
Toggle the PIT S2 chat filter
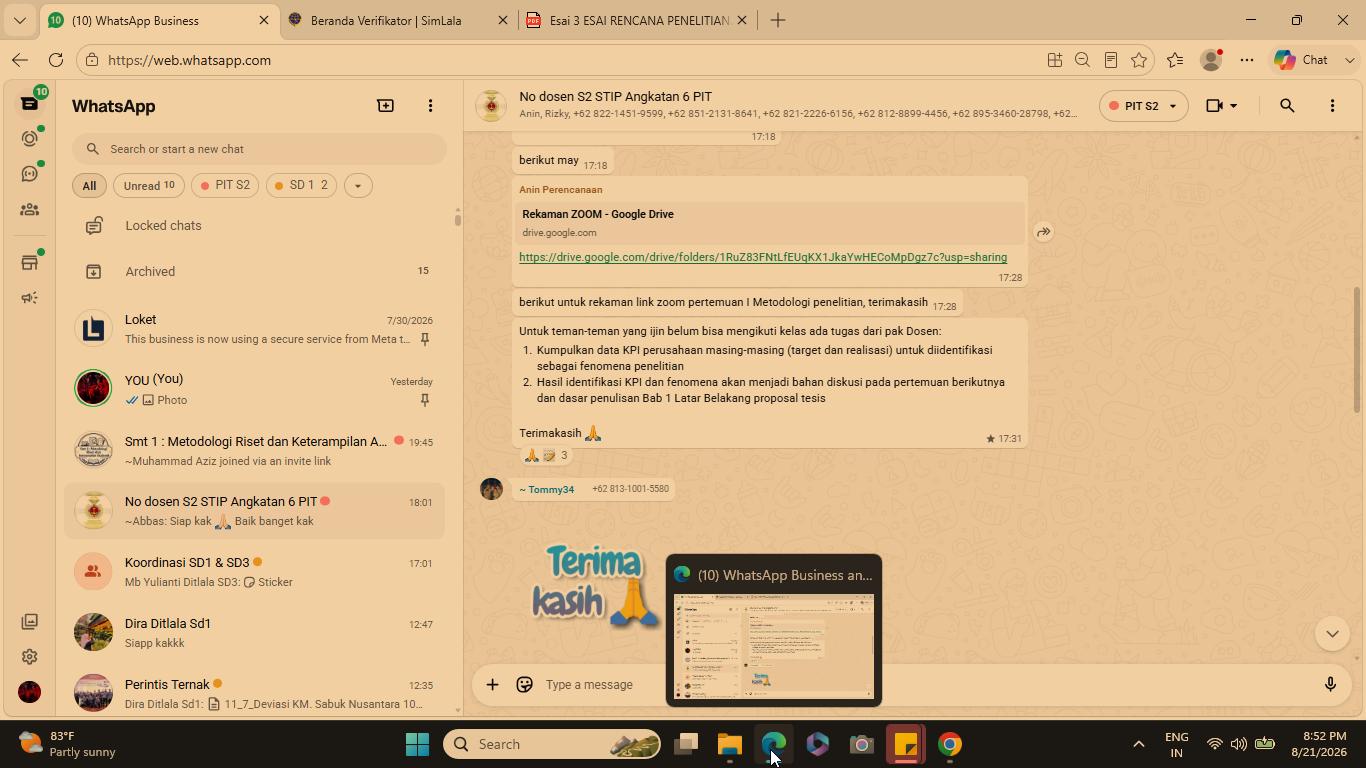pyautogui.click(x=225, y=185)
